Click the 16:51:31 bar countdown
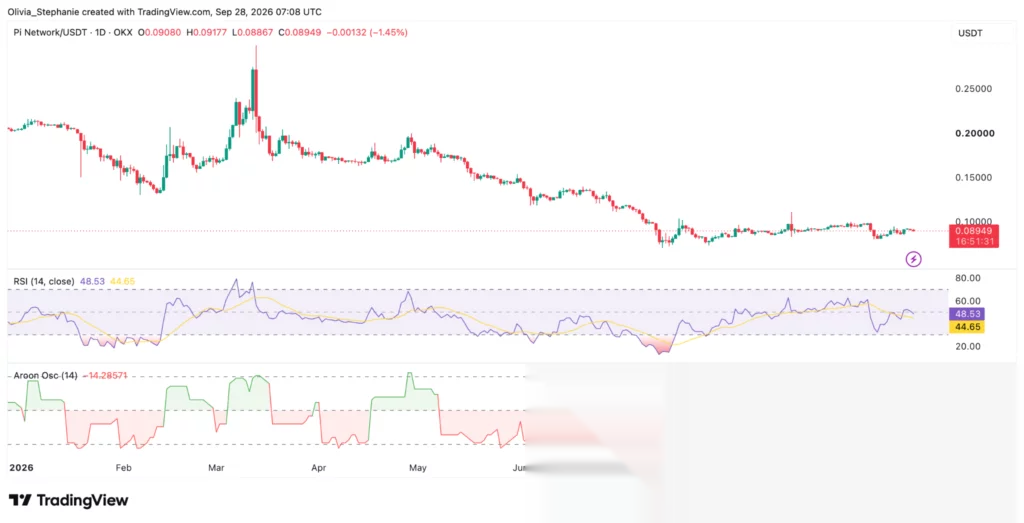This screenshot has height=523, width=1024. (x=974, y=242)
